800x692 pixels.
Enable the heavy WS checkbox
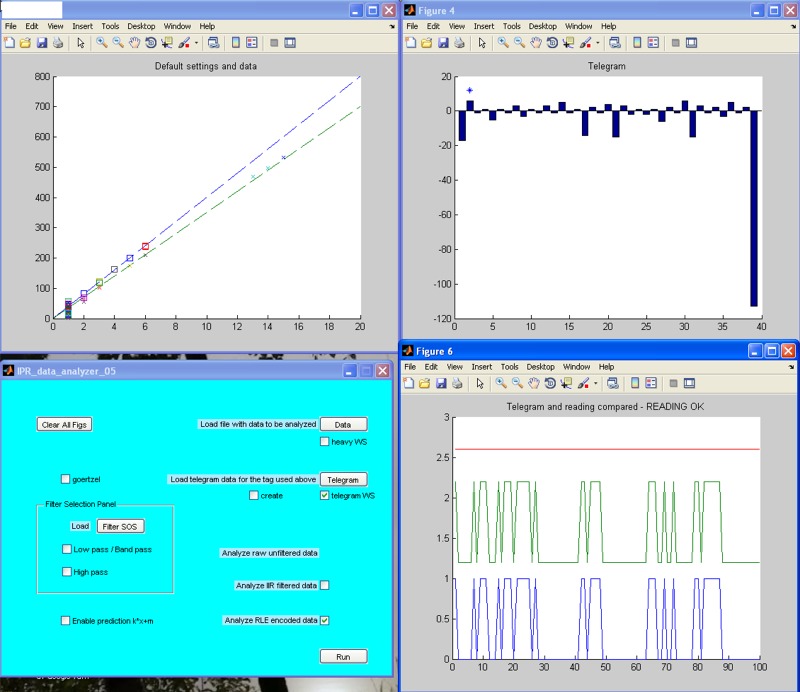(x=324, y=441)
